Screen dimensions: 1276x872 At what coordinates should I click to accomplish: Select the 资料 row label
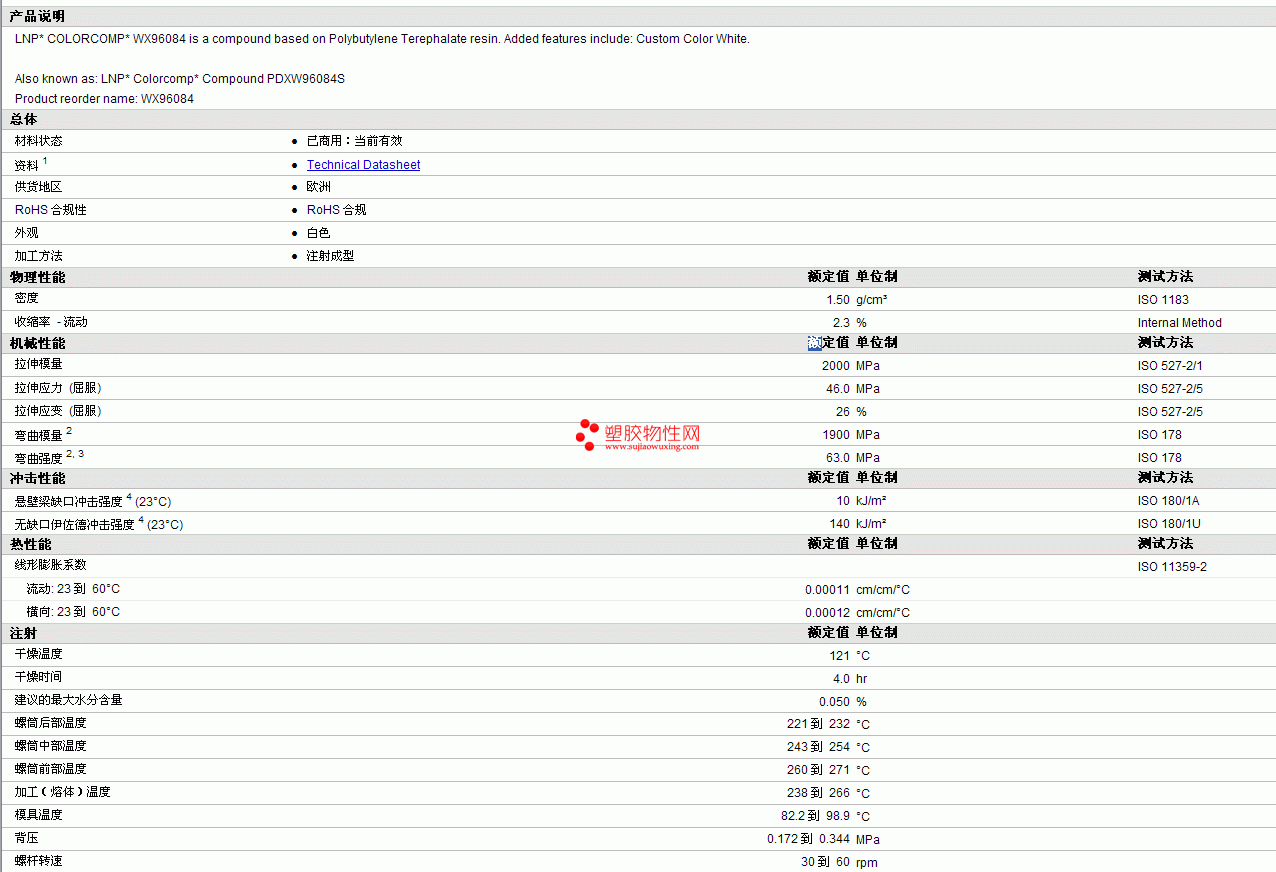(27, 165)
